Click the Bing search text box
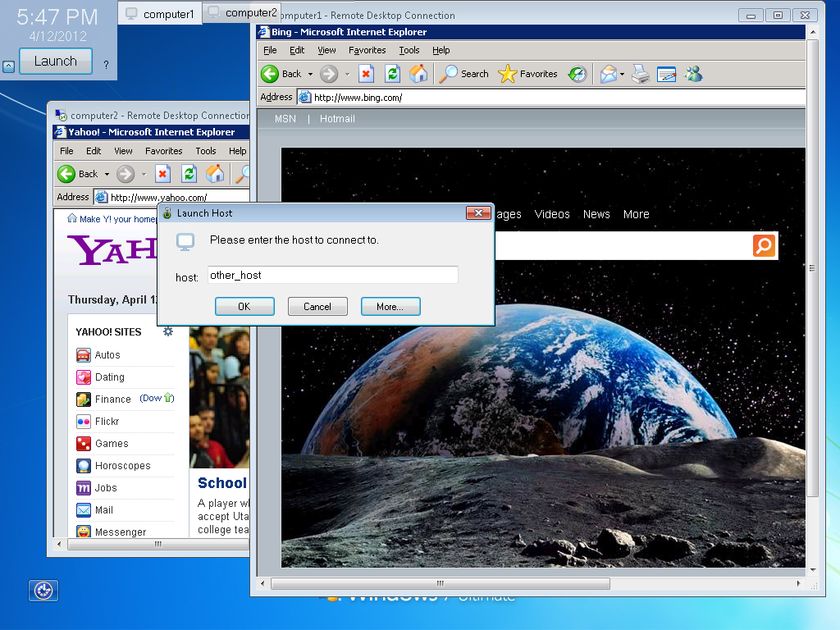 coord(623,245)
